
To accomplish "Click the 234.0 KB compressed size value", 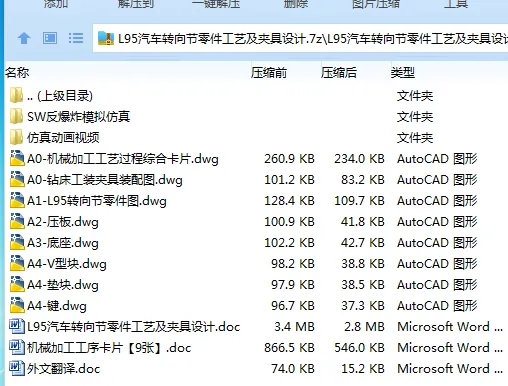I will click(x=359, y=159).
